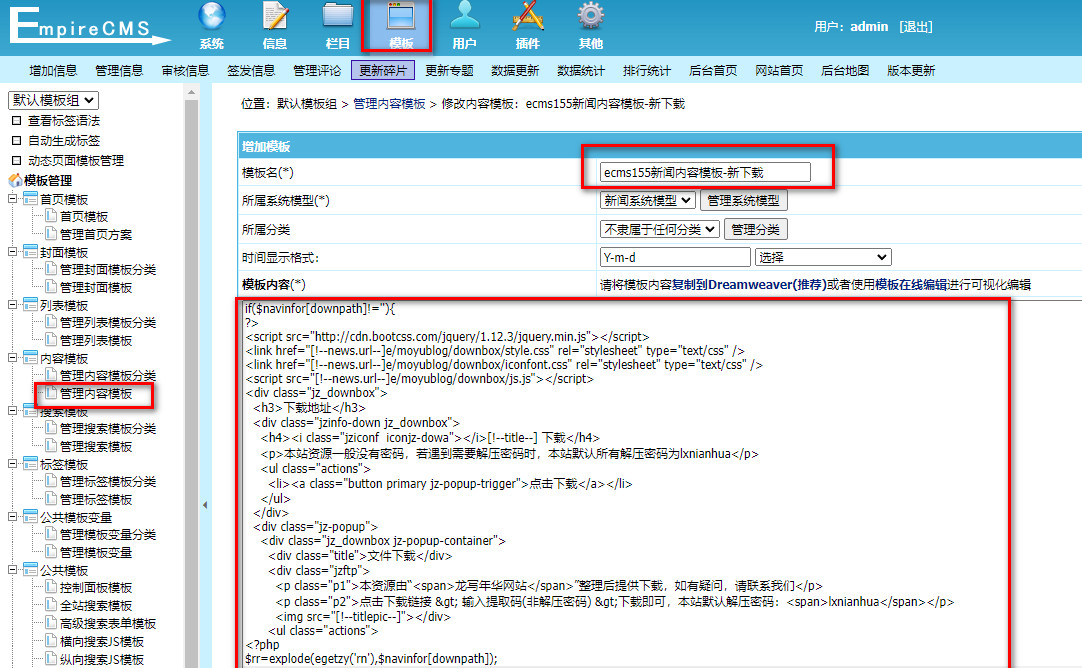Open the 管理信息 menu item
Viewport: 1082px width, 668px height.
pos(119,70)
